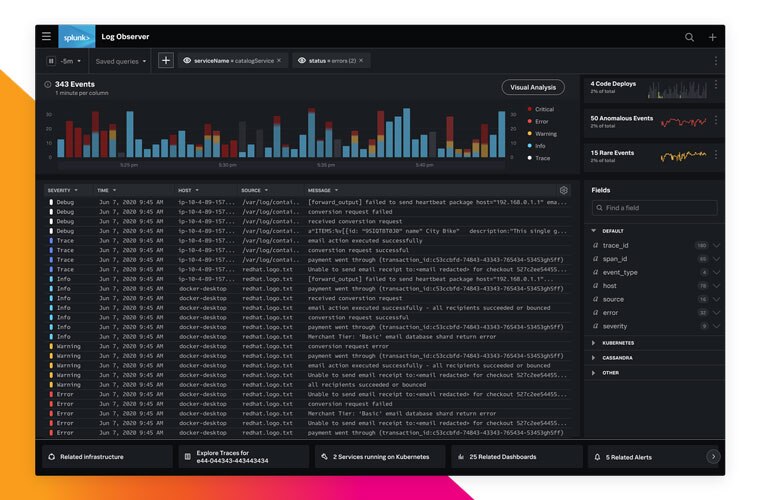This screenshot has width=760, height=500.
Task: Open the hamburger navigation menu
Action: tap(46, 37)
